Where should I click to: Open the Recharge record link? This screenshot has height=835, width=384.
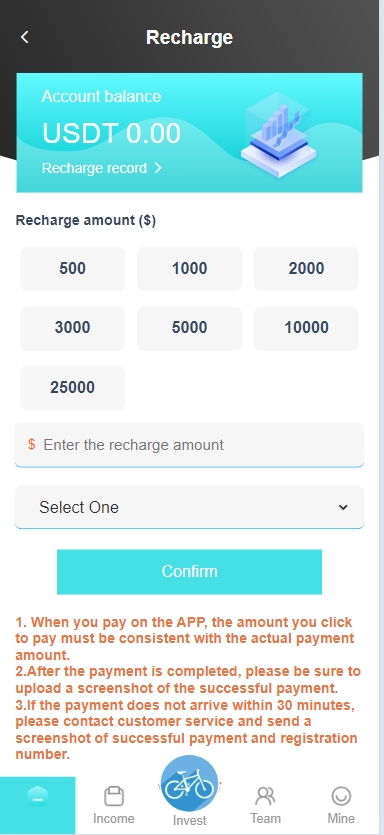click(x=101, y=168)
